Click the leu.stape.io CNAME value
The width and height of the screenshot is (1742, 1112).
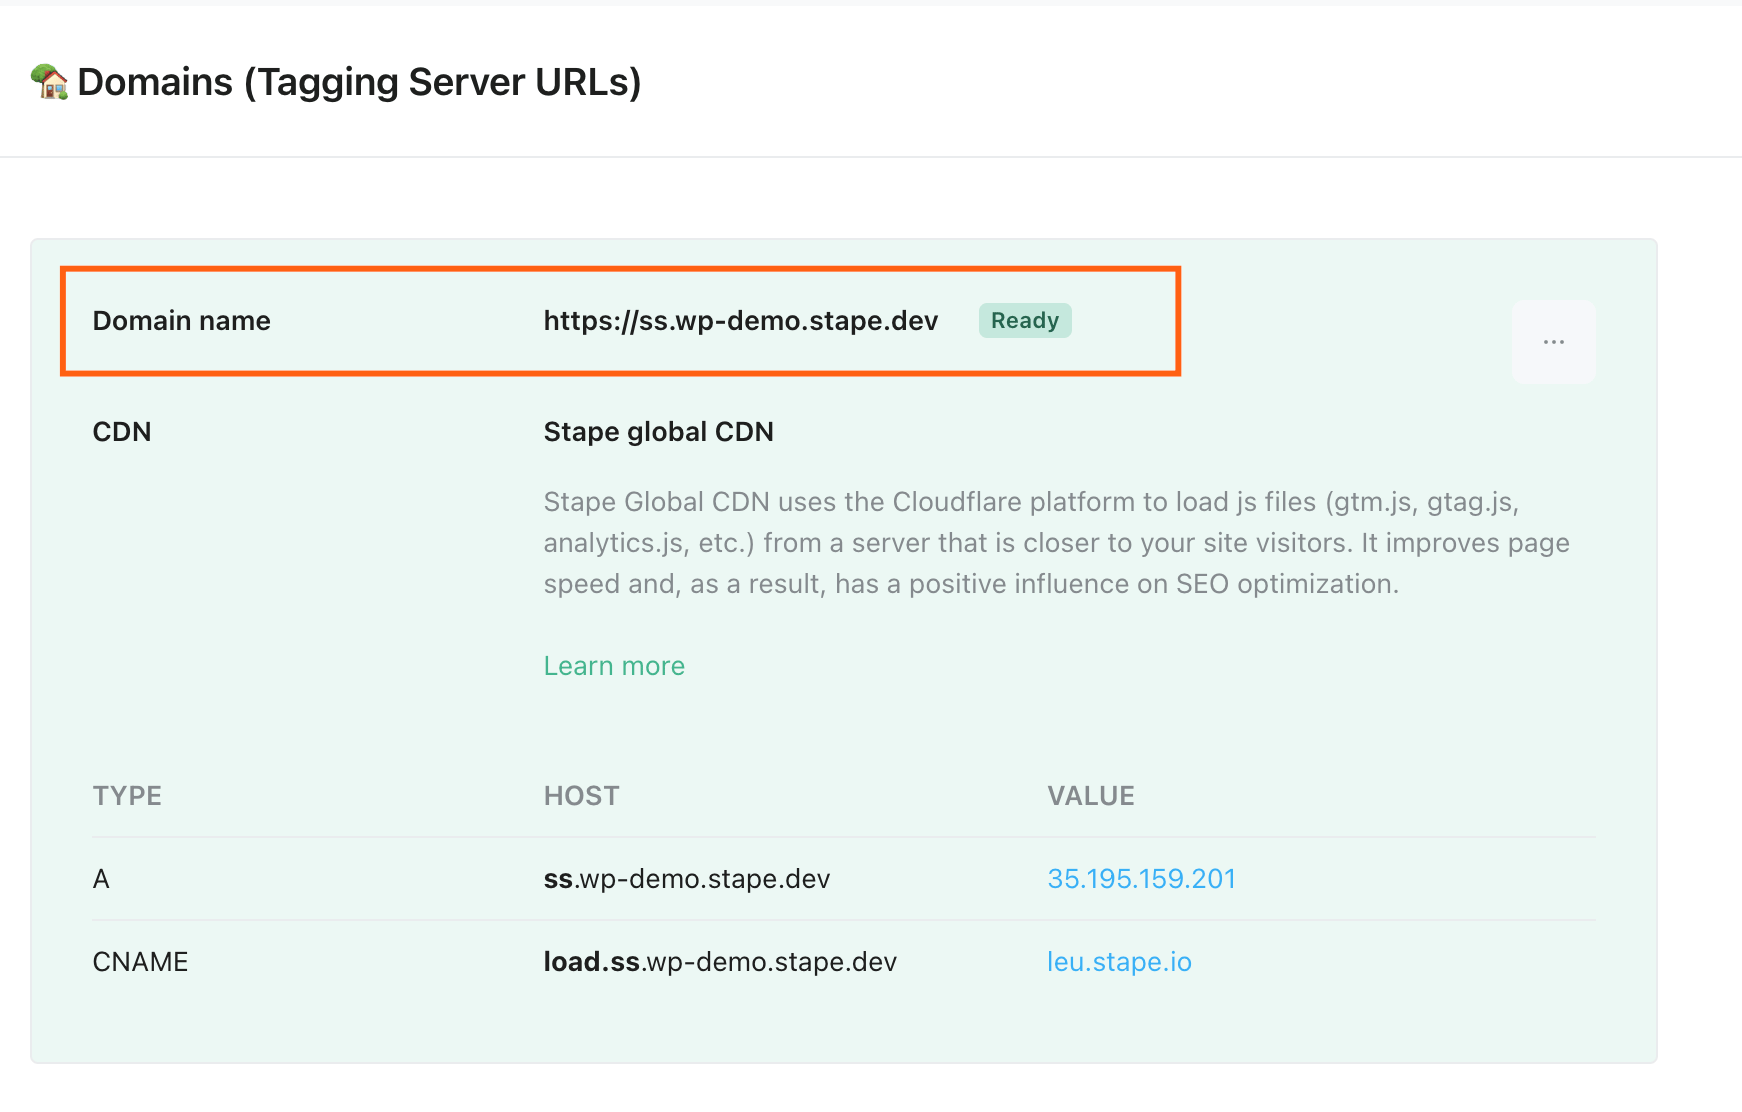(1119, 962)
